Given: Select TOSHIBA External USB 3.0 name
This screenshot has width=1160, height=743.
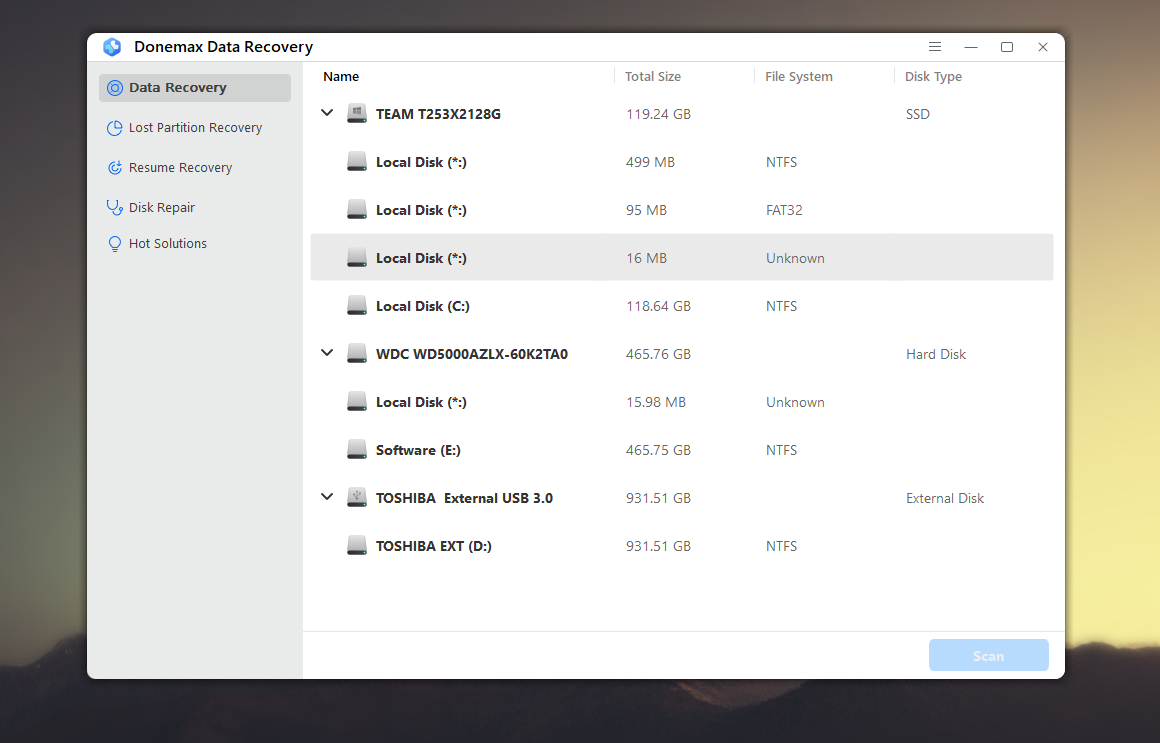Looking at the screenshot, I should [464, 498].
